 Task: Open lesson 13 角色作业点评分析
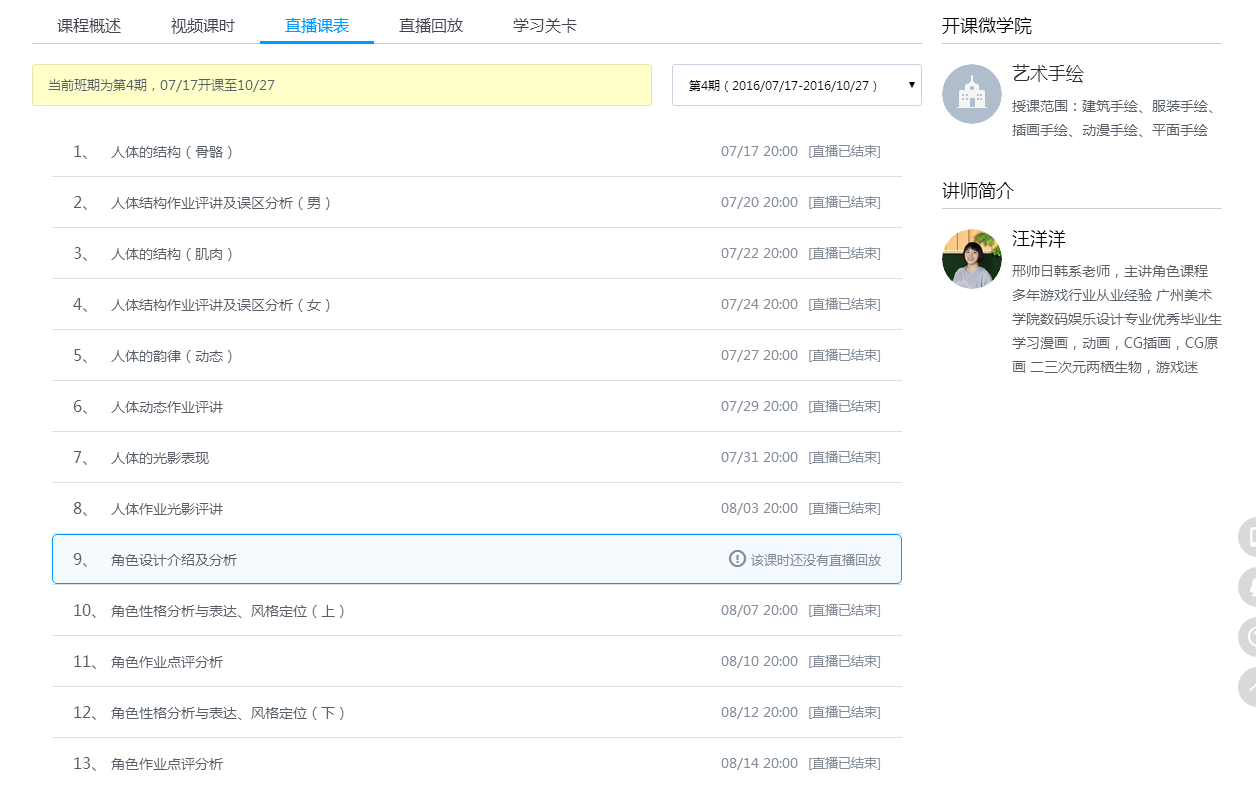point(167,764)
